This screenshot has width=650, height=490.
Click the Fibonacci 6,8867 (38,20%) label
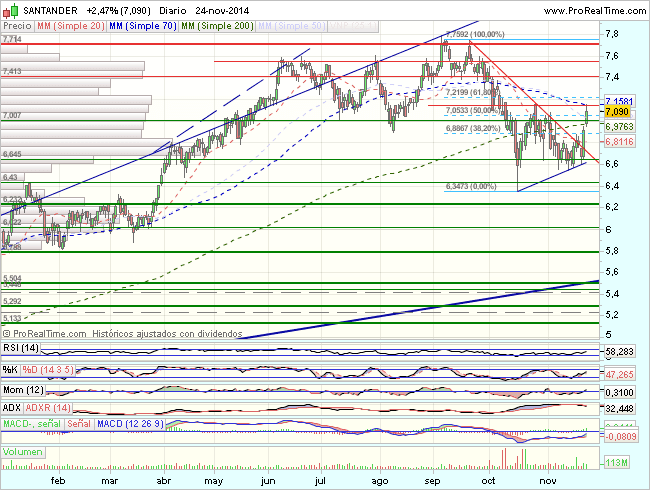pyautogui.click(x=473, y=129)
